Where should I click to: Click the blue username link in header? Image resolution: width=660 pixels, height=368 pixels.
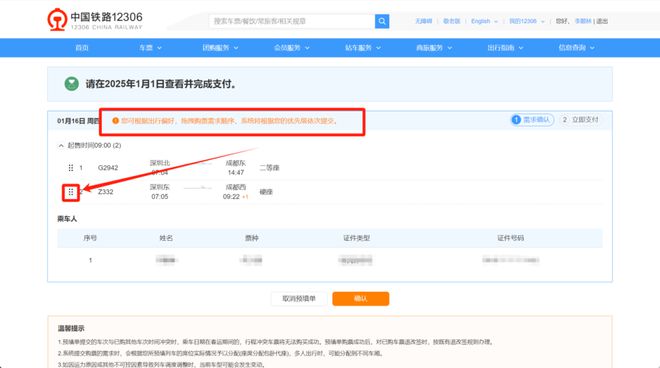pyautogui.click(x=583, y=21)
